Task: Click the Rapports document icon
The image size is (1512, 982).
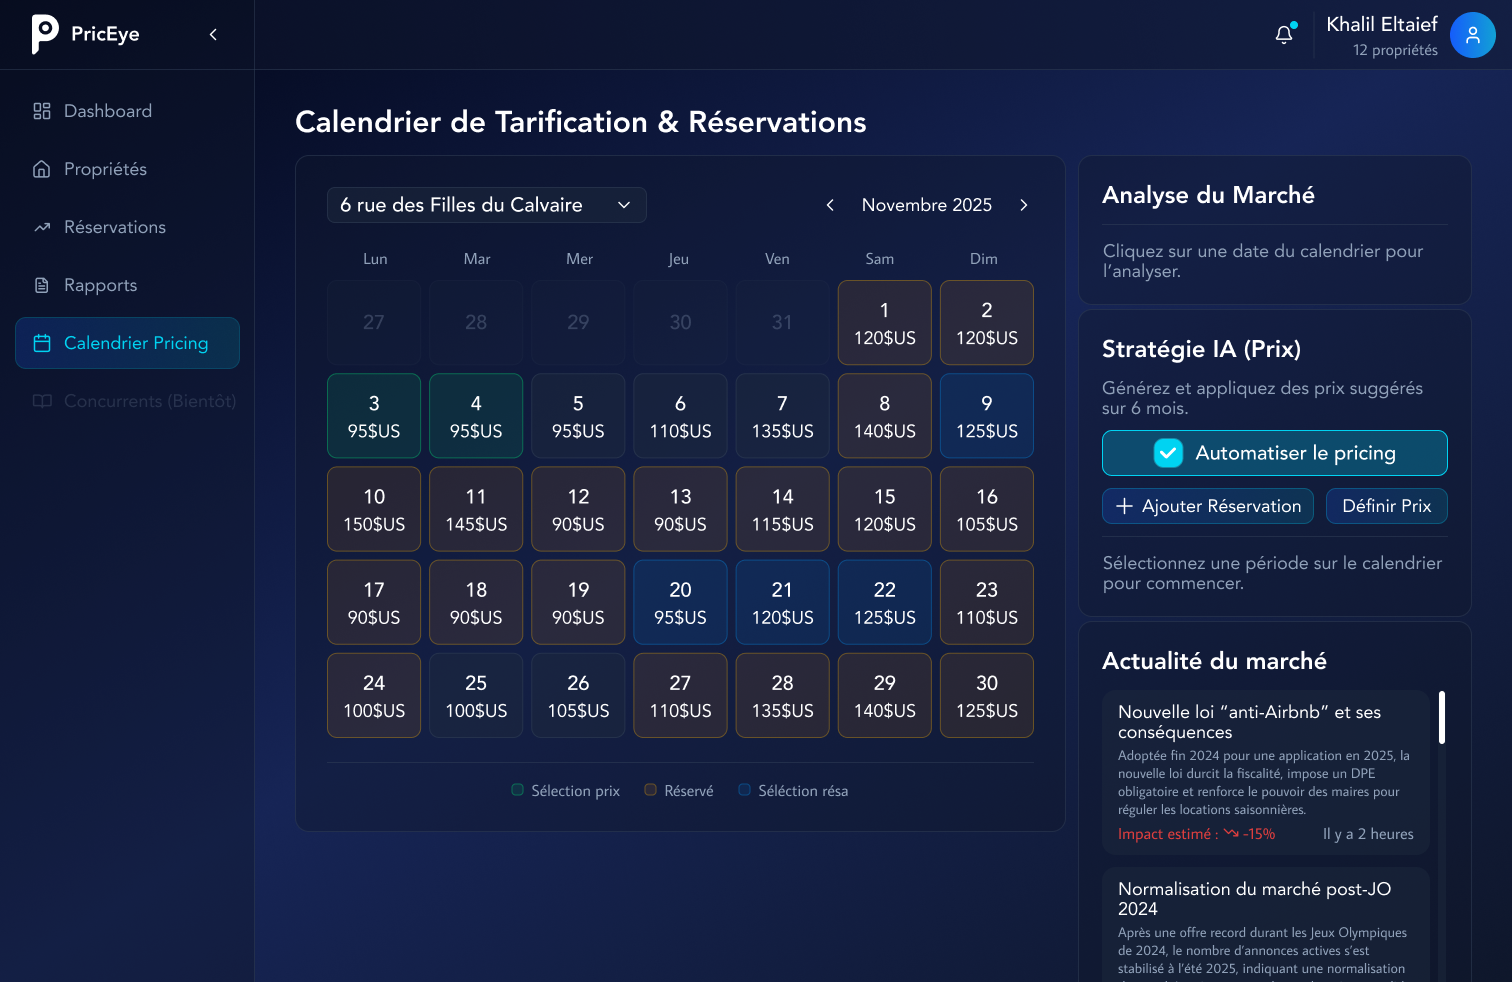Action: pos(42,285)
